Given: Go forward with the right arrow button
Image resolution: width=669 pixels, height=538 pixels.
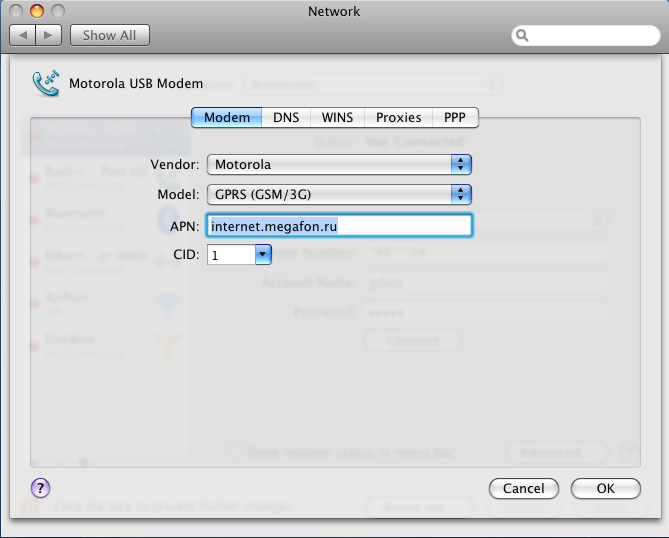Looking at the screenshot, I should click(49, 35).
